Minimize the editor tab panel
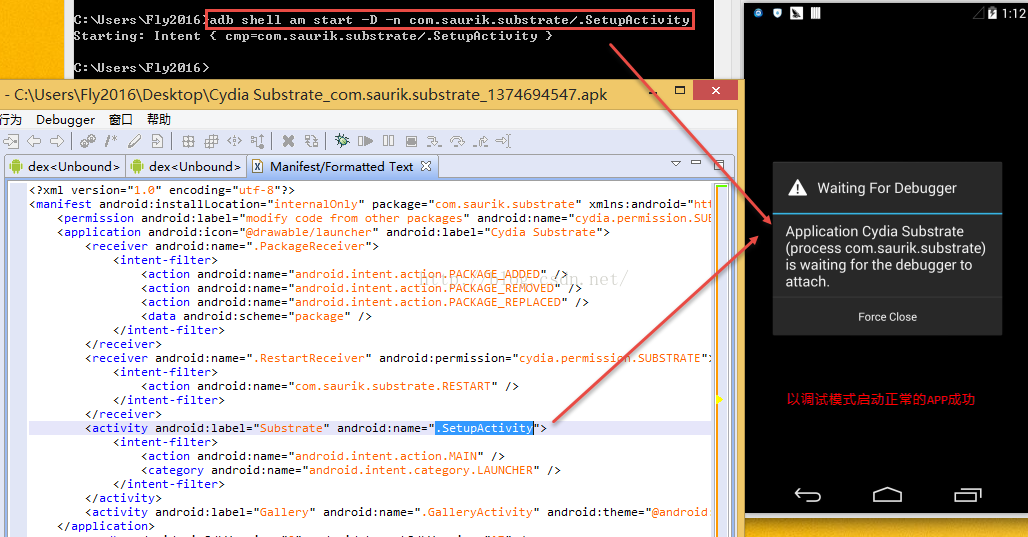Viewport: 1028px width, 537px height. click(x=696, y=163)
